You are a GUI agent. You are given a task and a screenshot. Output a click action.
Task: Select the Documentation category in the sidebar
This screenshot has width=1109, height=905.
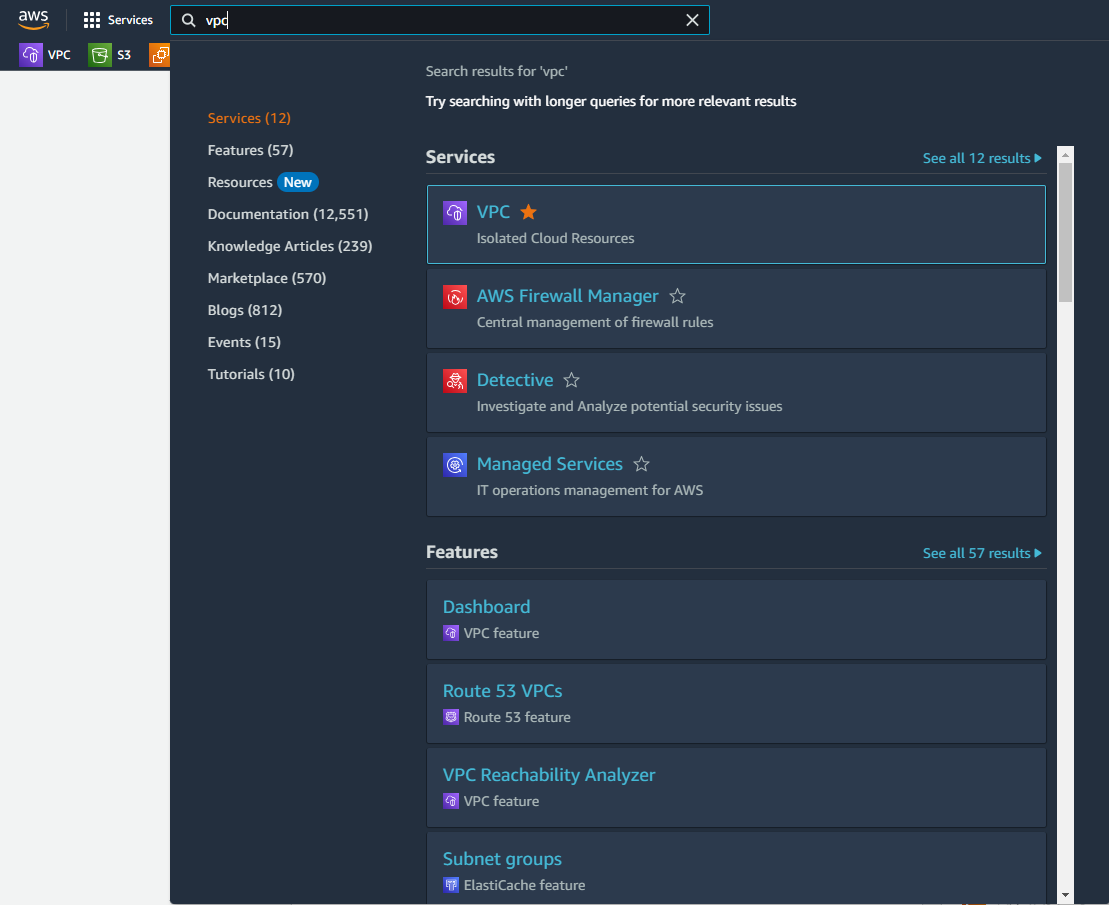287,213
